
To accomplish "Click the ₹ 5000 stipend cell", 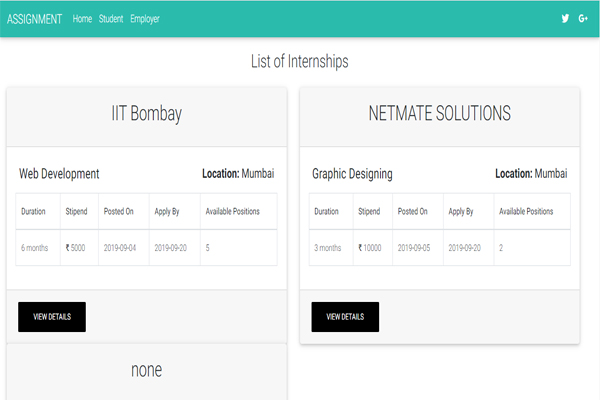I will tap(79, 248).
